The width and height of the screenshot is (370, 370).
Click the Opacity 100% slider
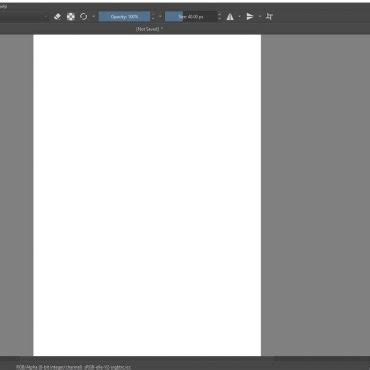click(124, 16)
